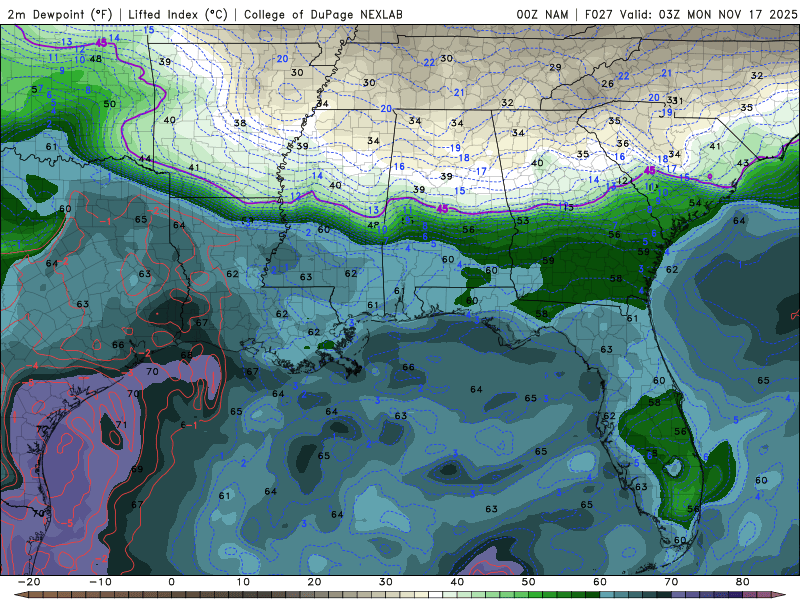Click the color scale label "30"

pyautogui.click(x=386, y=582)
